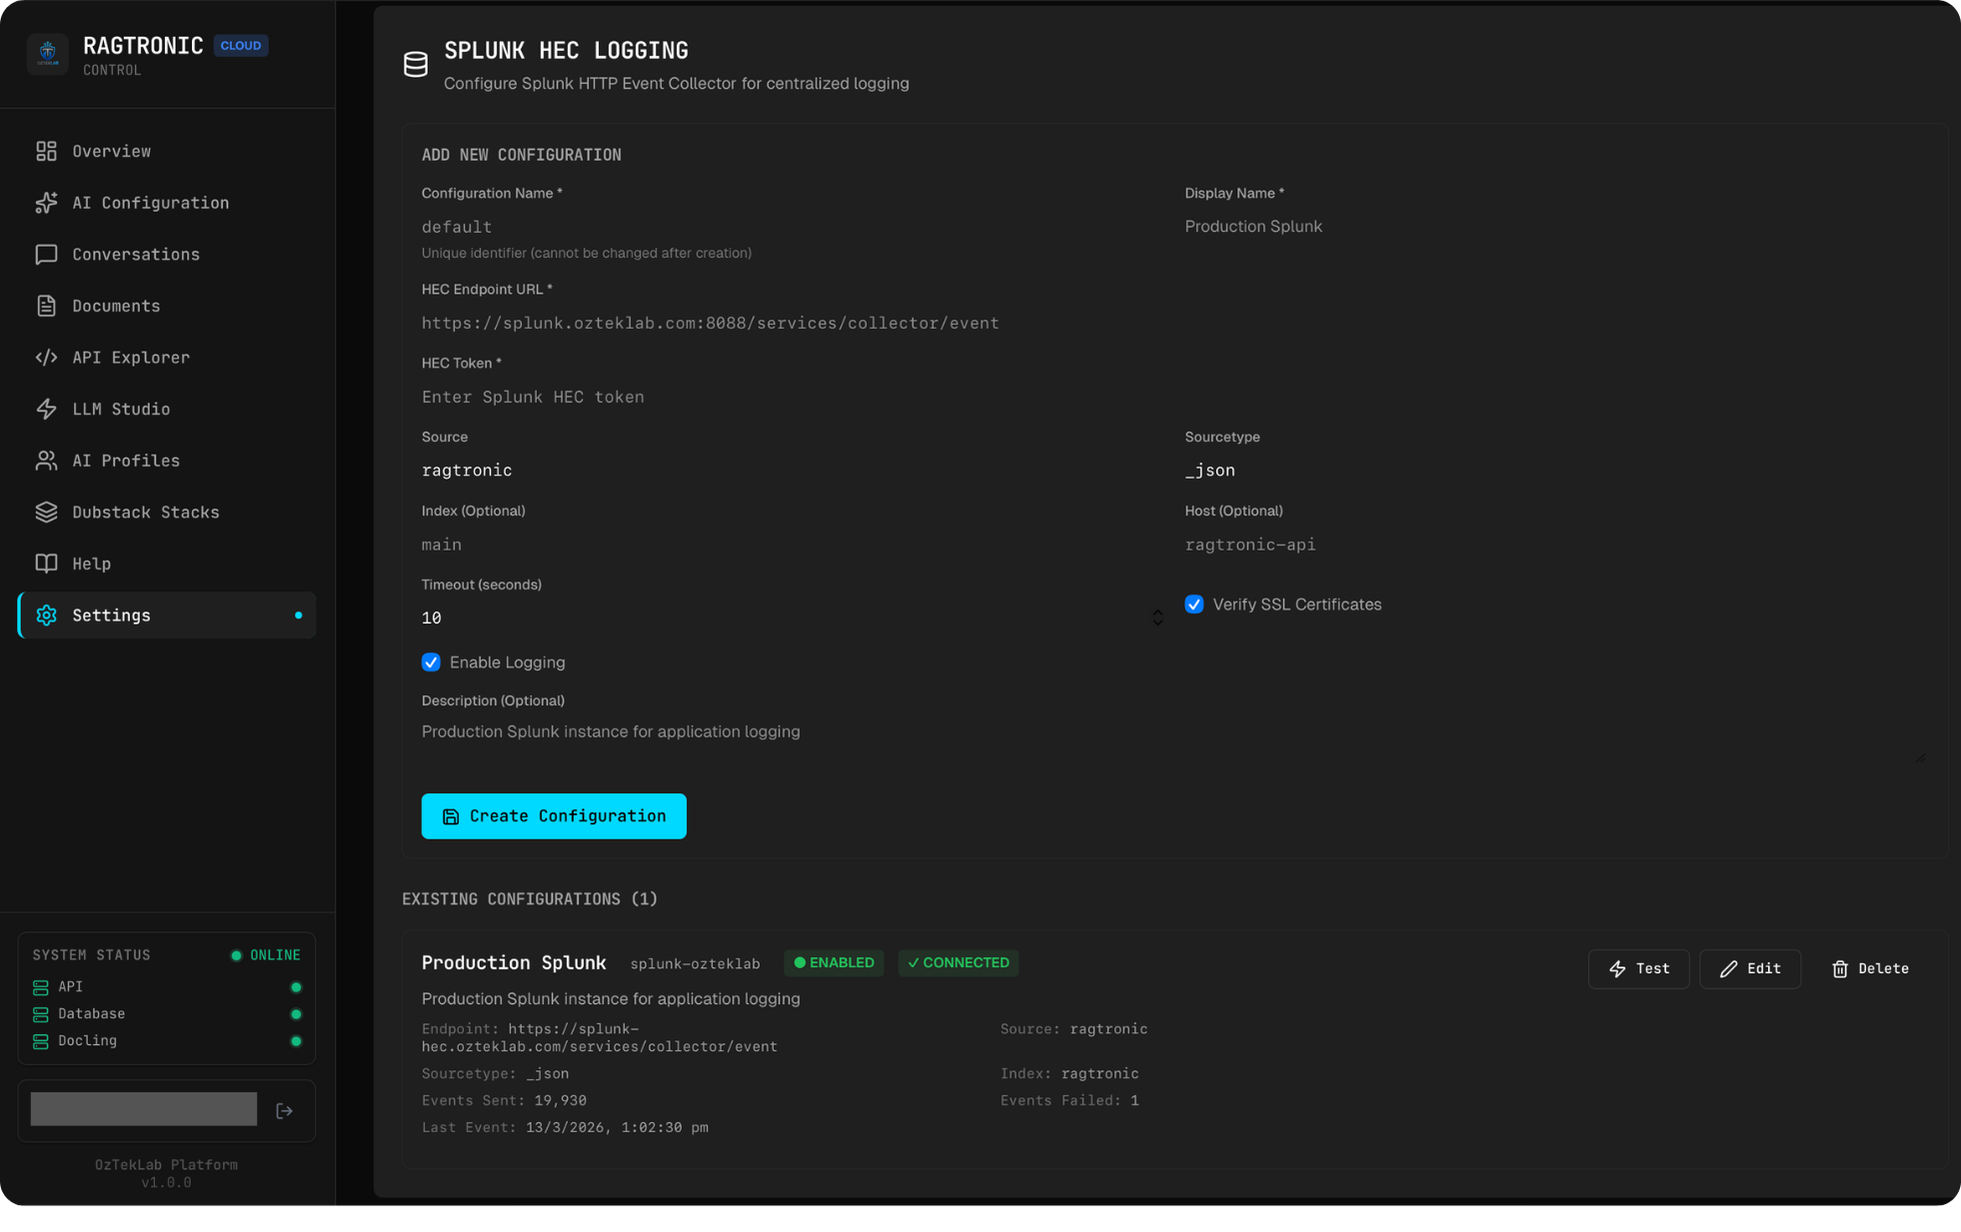Select Help from the sidebar menu
Image resolution: width=1961 pixels, height=1232 pixels.
point(91,563)
